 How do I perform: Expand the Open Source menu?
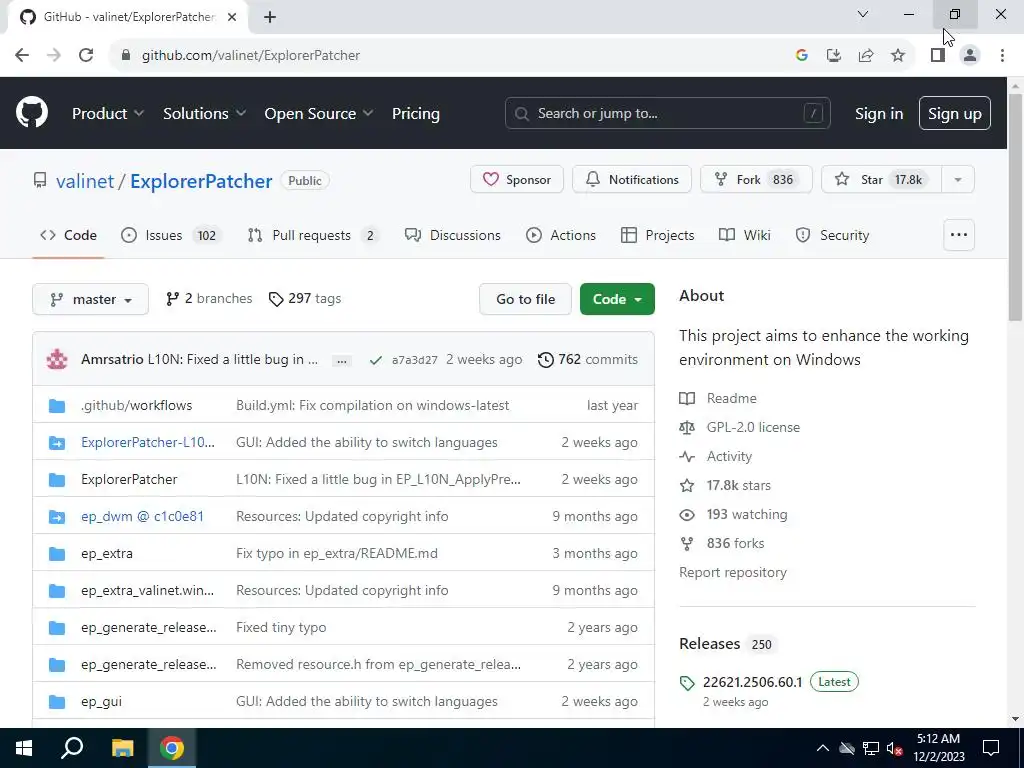(319, 114)
